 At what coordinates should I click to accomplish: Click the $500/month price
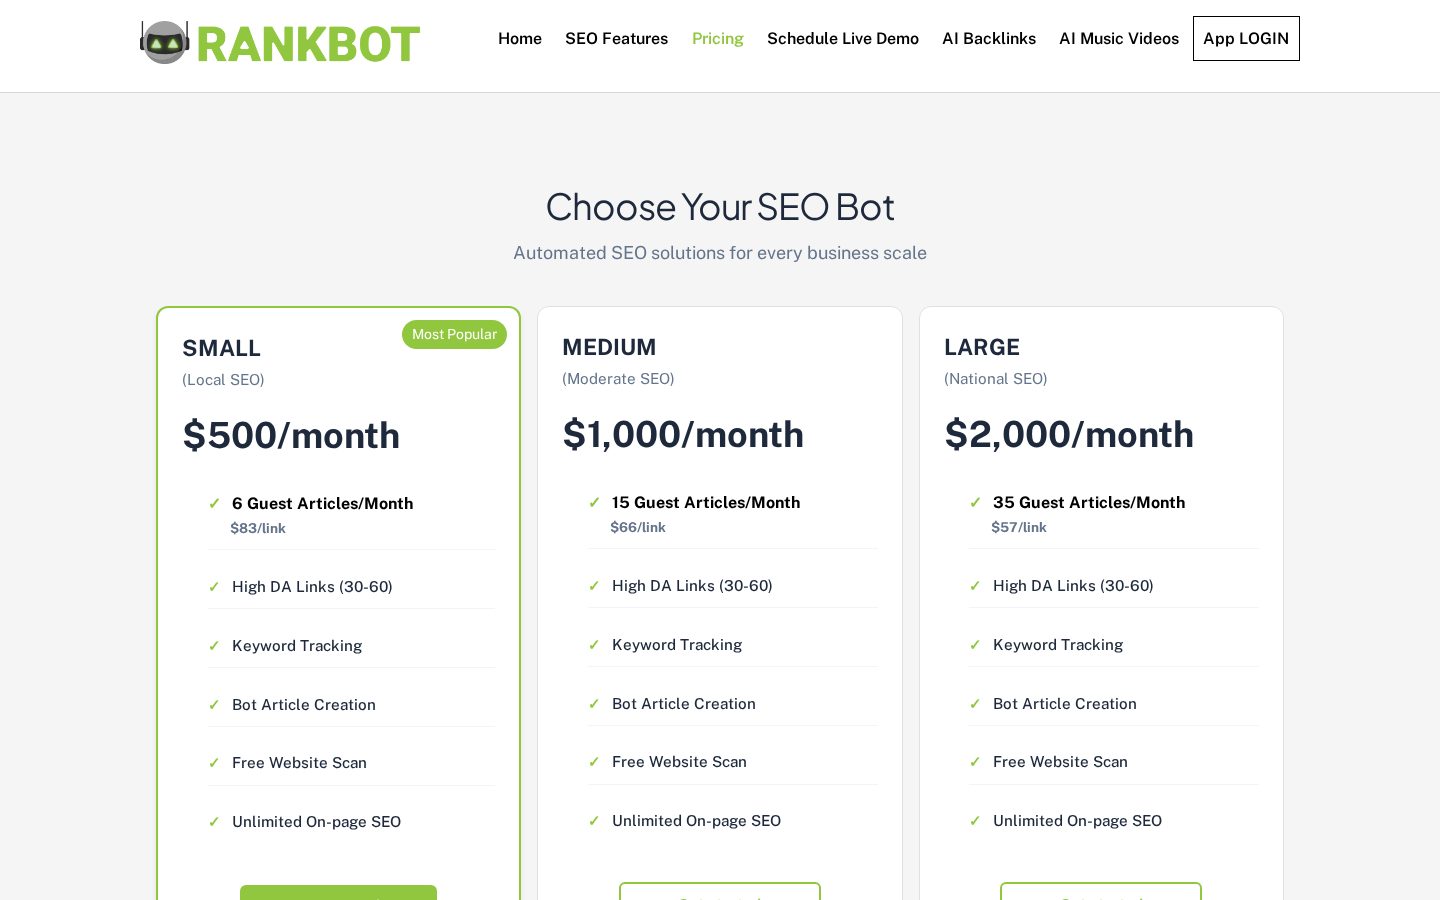click(x=291, y=435)
